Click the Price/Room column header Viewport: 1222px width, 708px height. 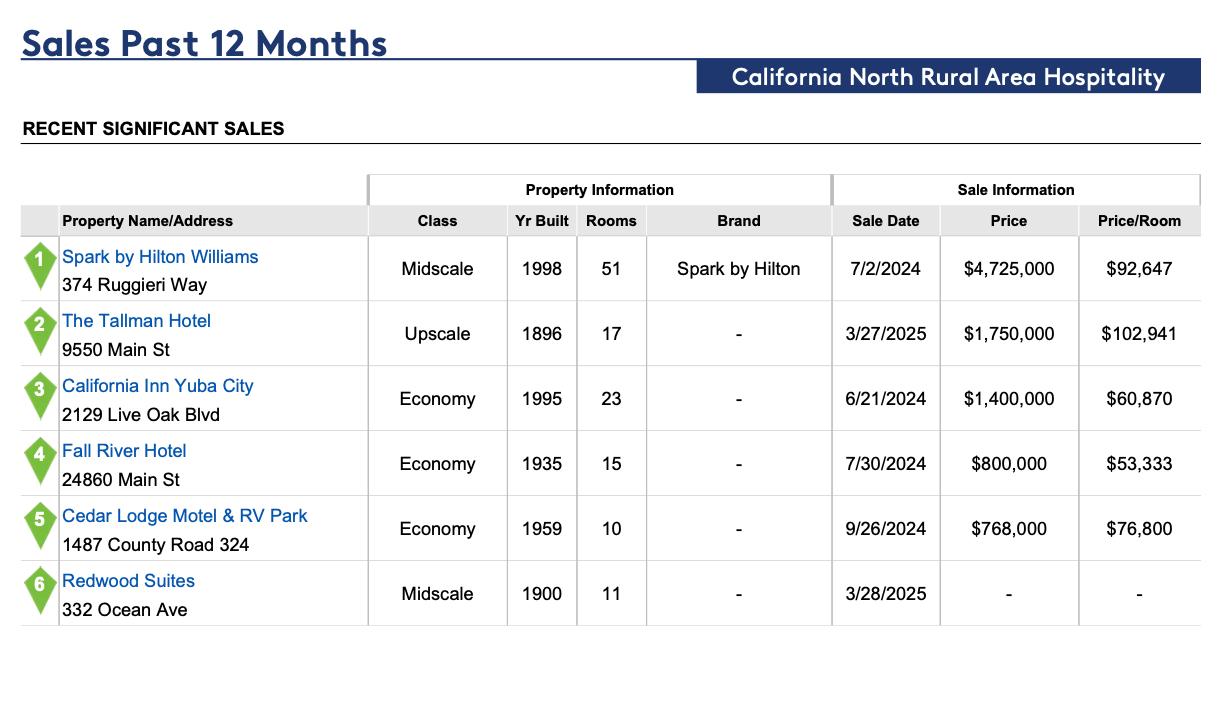pos(1139,221)
